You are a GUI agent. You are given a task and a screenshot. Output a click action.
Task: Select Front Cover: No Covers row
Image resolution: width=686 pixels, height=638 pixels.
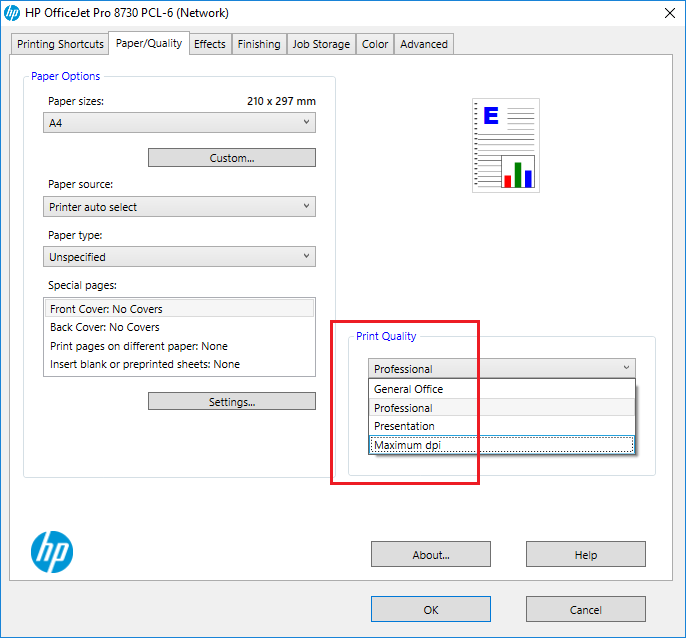coord(179,309)
